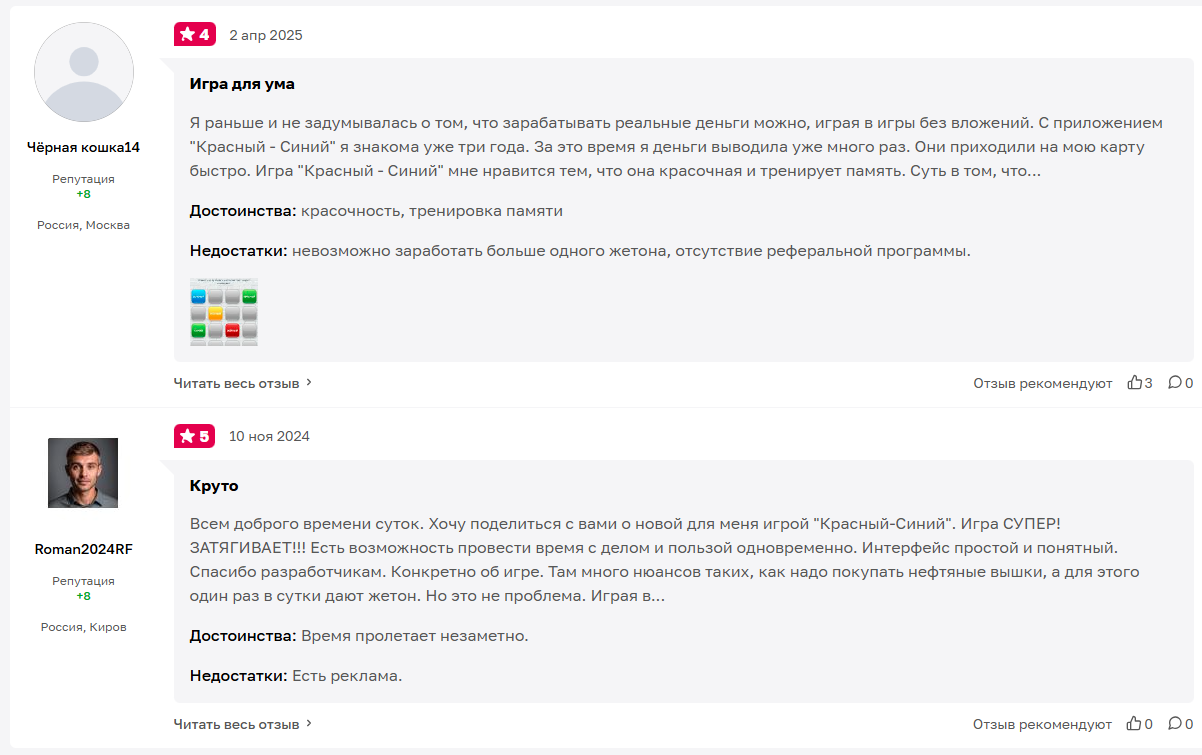Open Roman2024RF user profile
This screenshot has height=755, width=1202.
(83, 549)
